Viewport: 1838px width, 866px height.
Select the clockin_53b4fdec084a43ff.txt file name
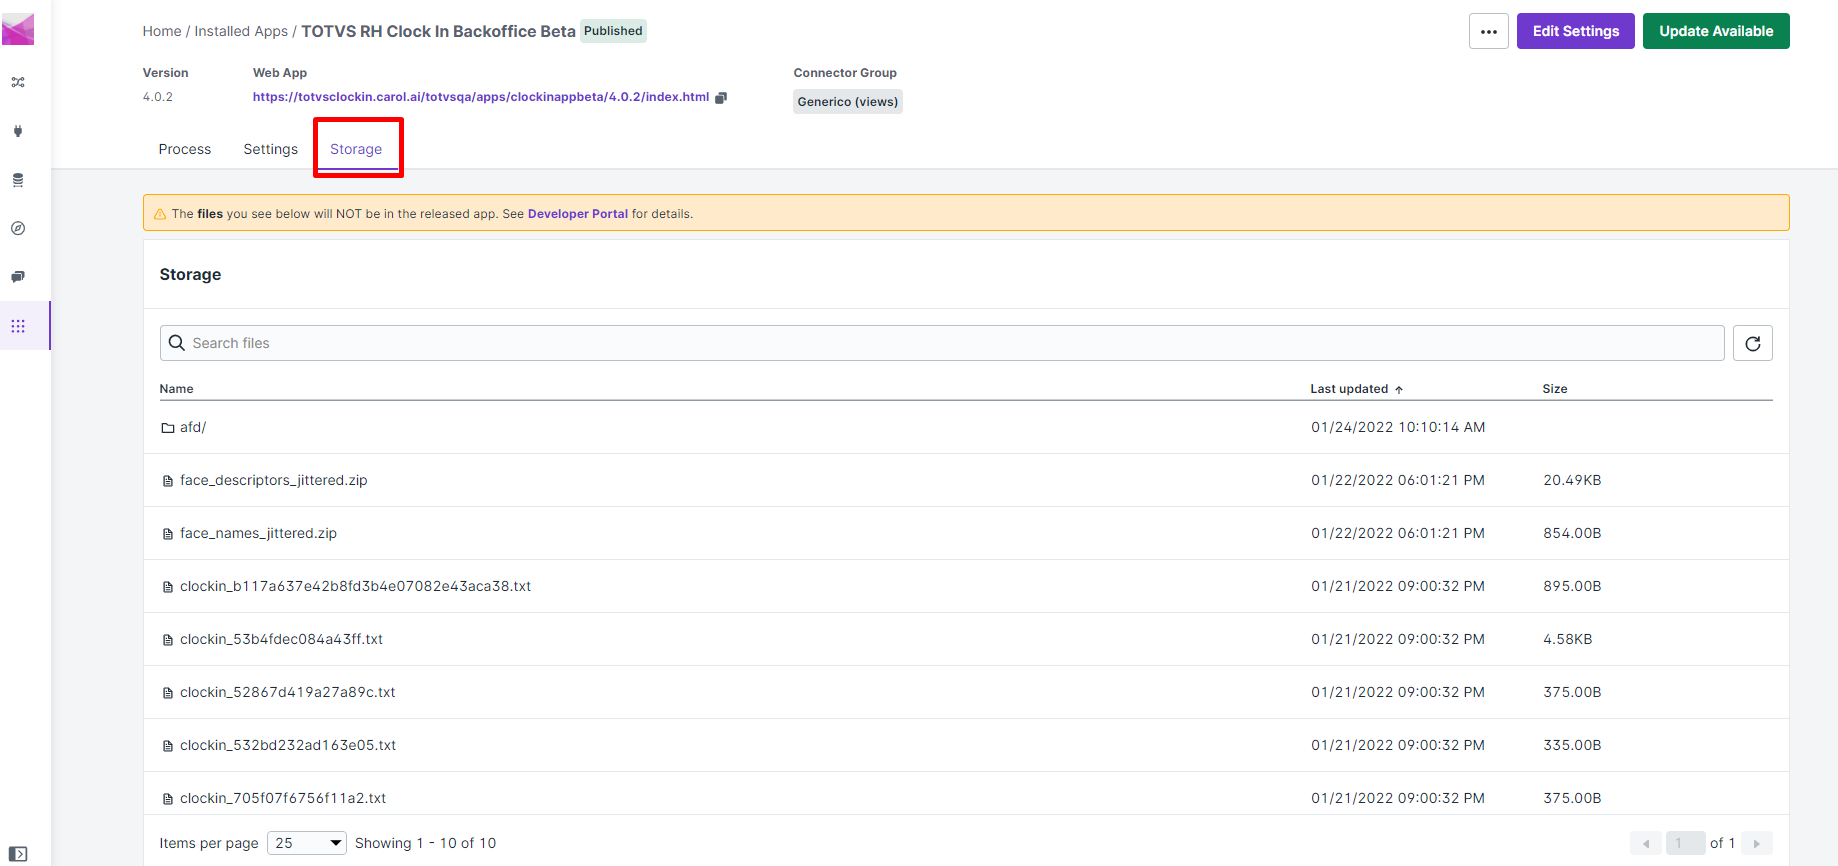[x=281, y=639]
